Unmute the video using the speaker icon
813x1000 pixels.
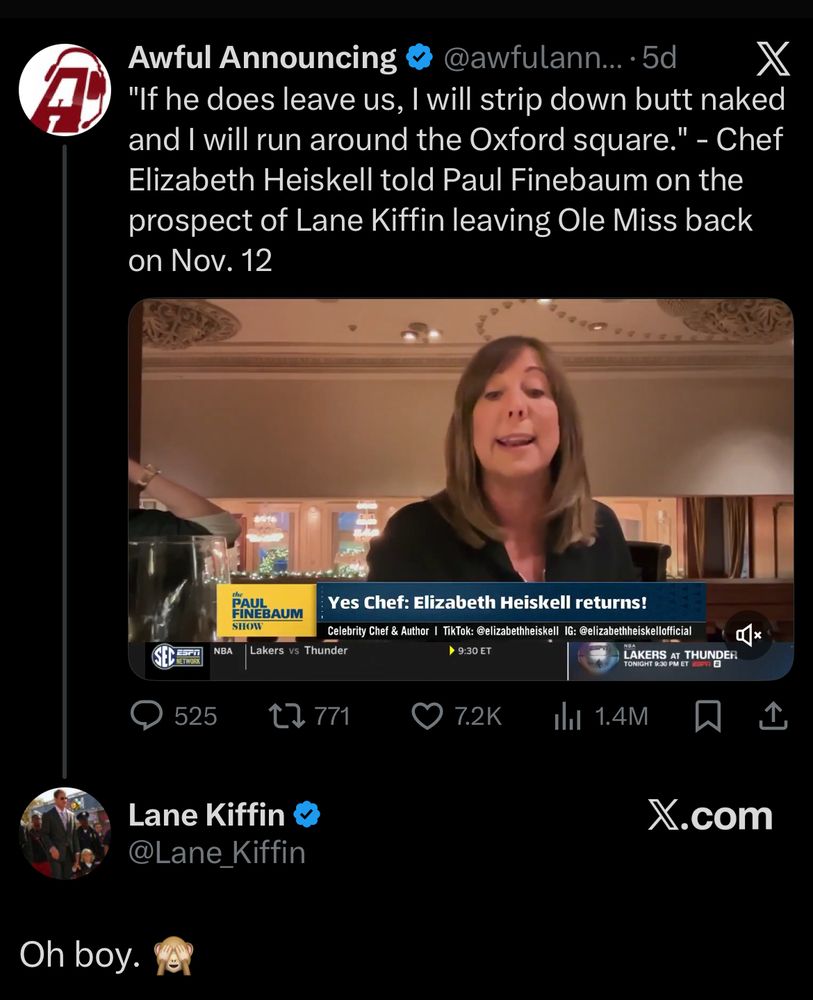[749, 634]
